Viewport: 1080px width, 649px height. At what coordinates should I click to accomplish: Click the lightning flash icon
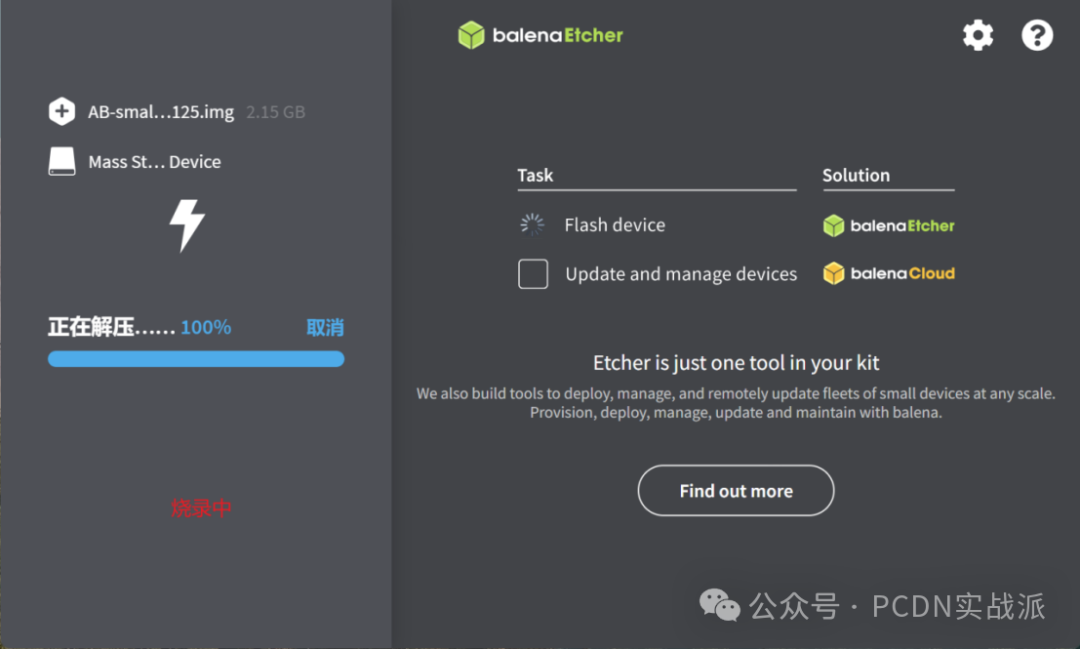point(189,227)
